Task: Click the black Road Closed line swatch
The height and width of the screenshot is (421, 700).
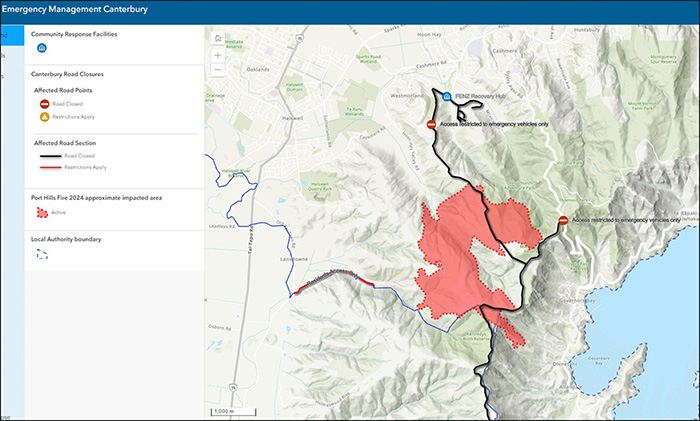Action: pyautogui.click(x=45, y=156)
